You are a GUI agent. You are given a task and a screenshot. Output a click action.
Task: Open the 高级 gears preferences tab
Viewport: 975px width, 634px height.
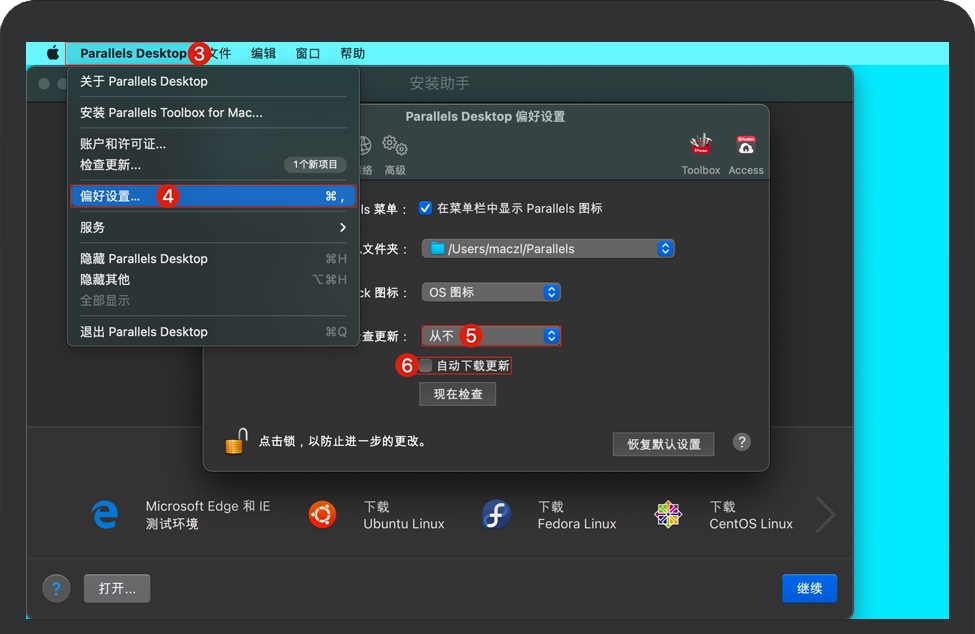point(395,155)
